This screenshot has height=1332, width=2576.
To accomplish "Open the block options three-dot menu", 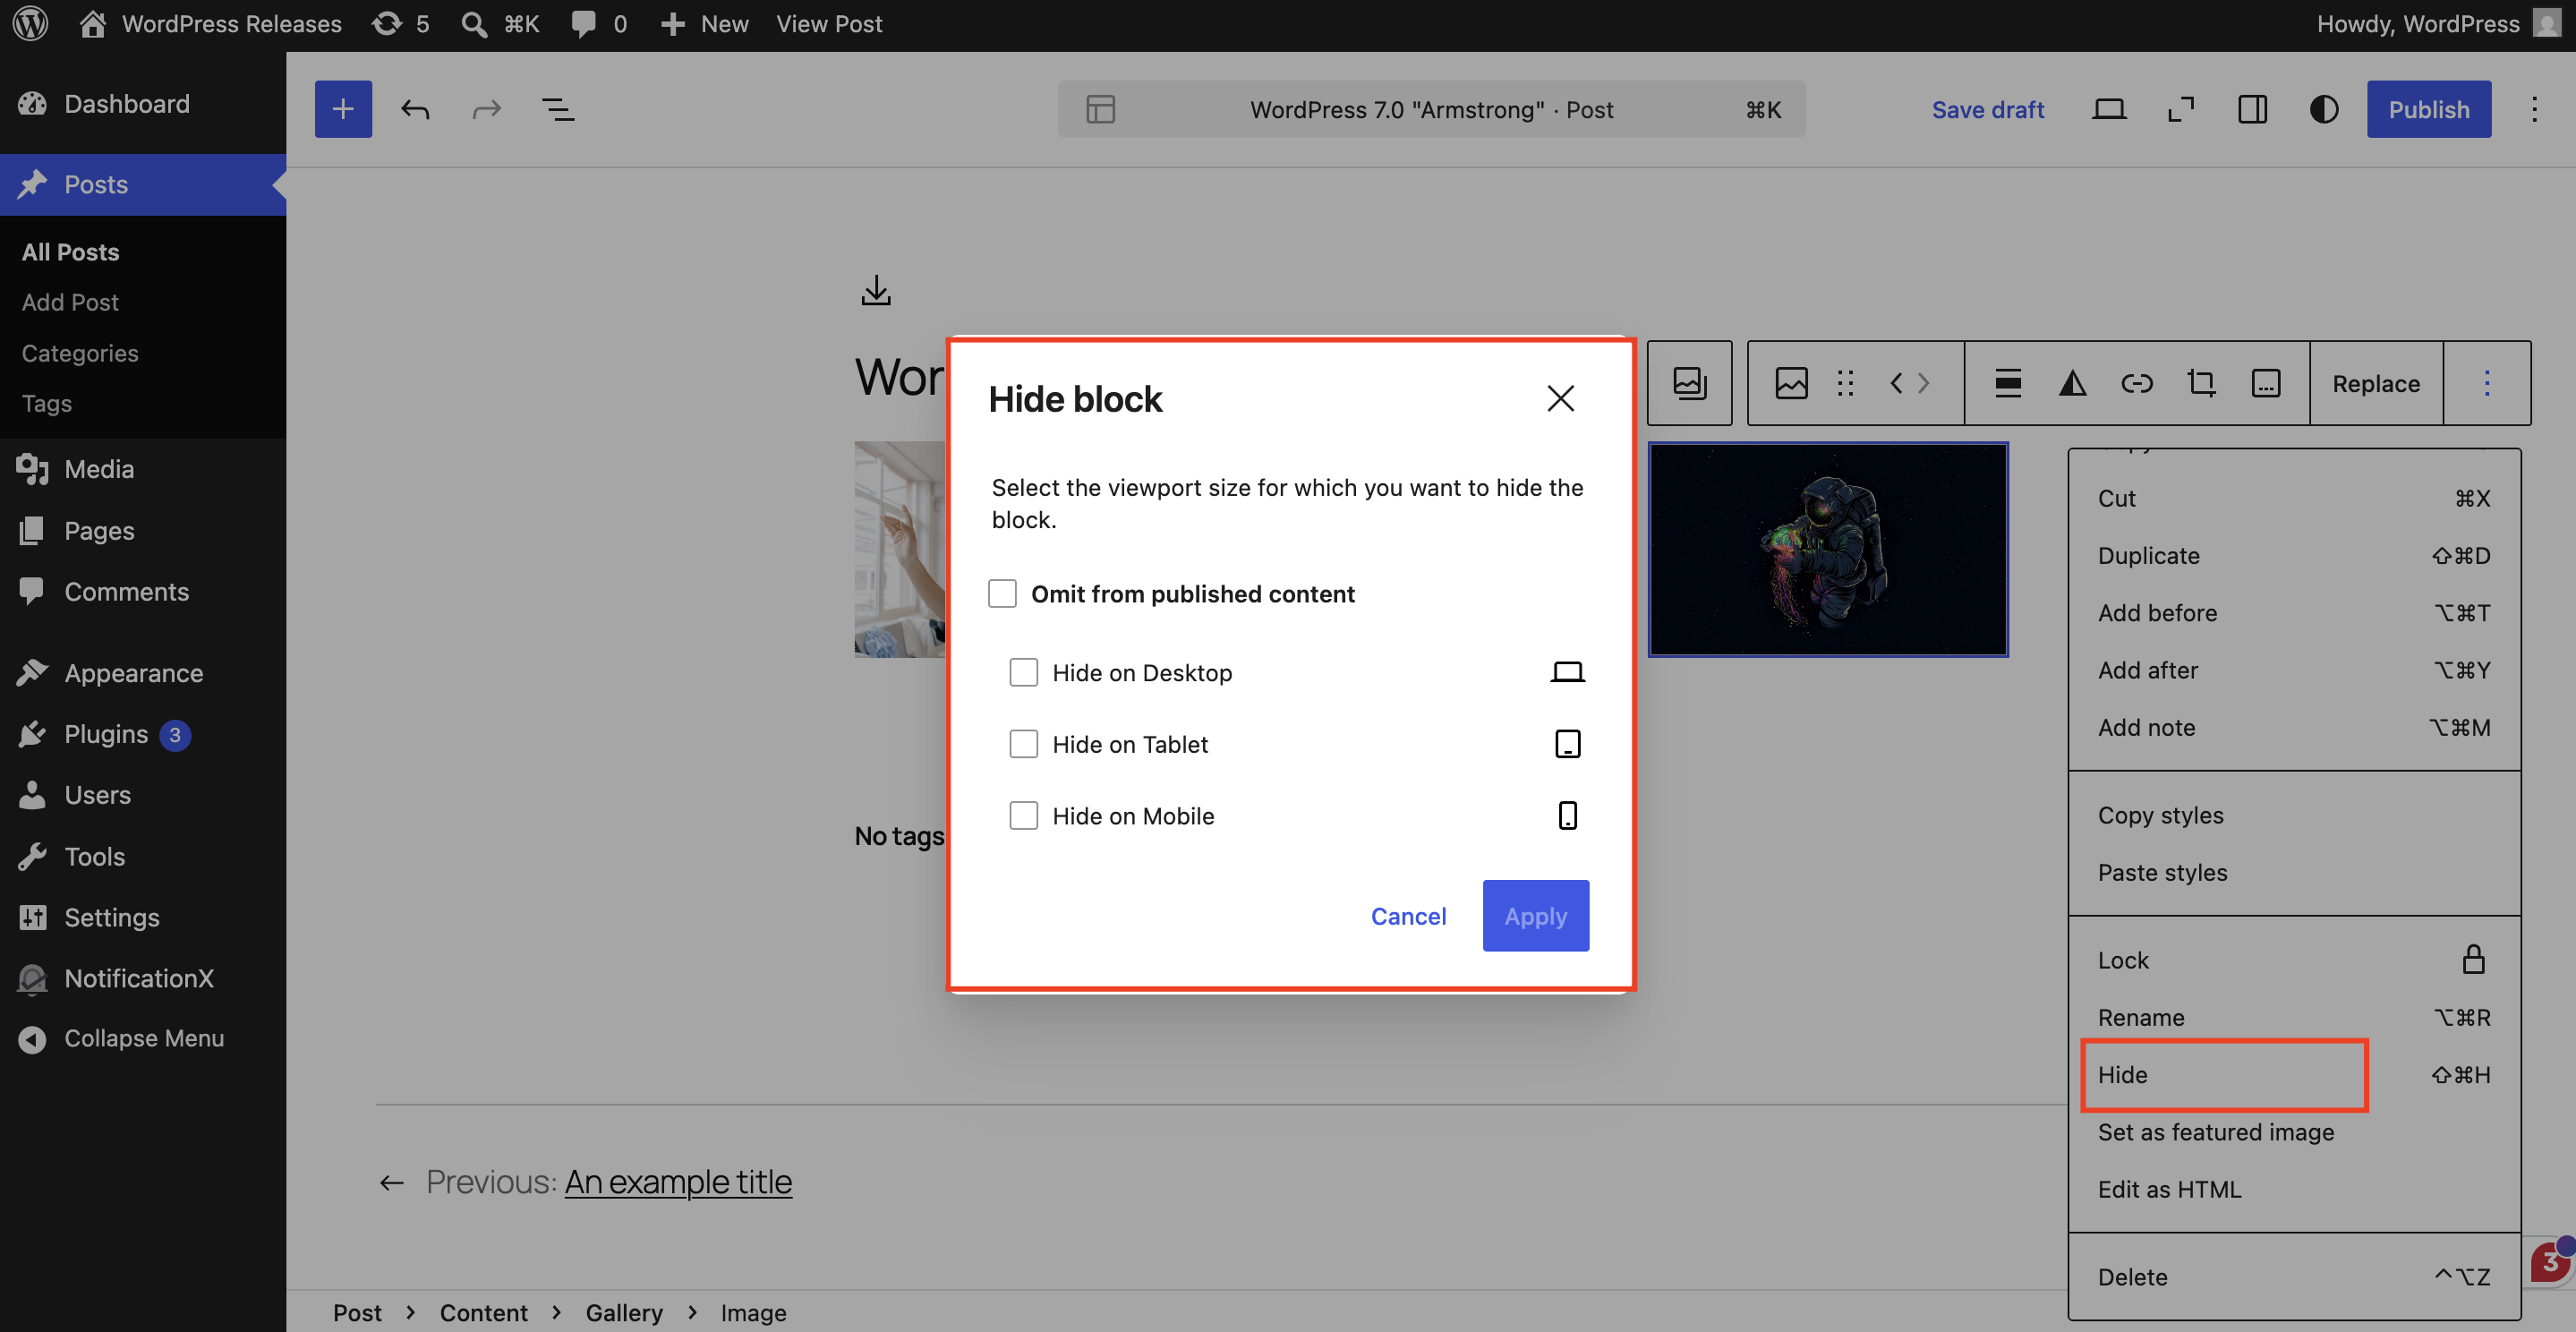I will (2486, 383).
